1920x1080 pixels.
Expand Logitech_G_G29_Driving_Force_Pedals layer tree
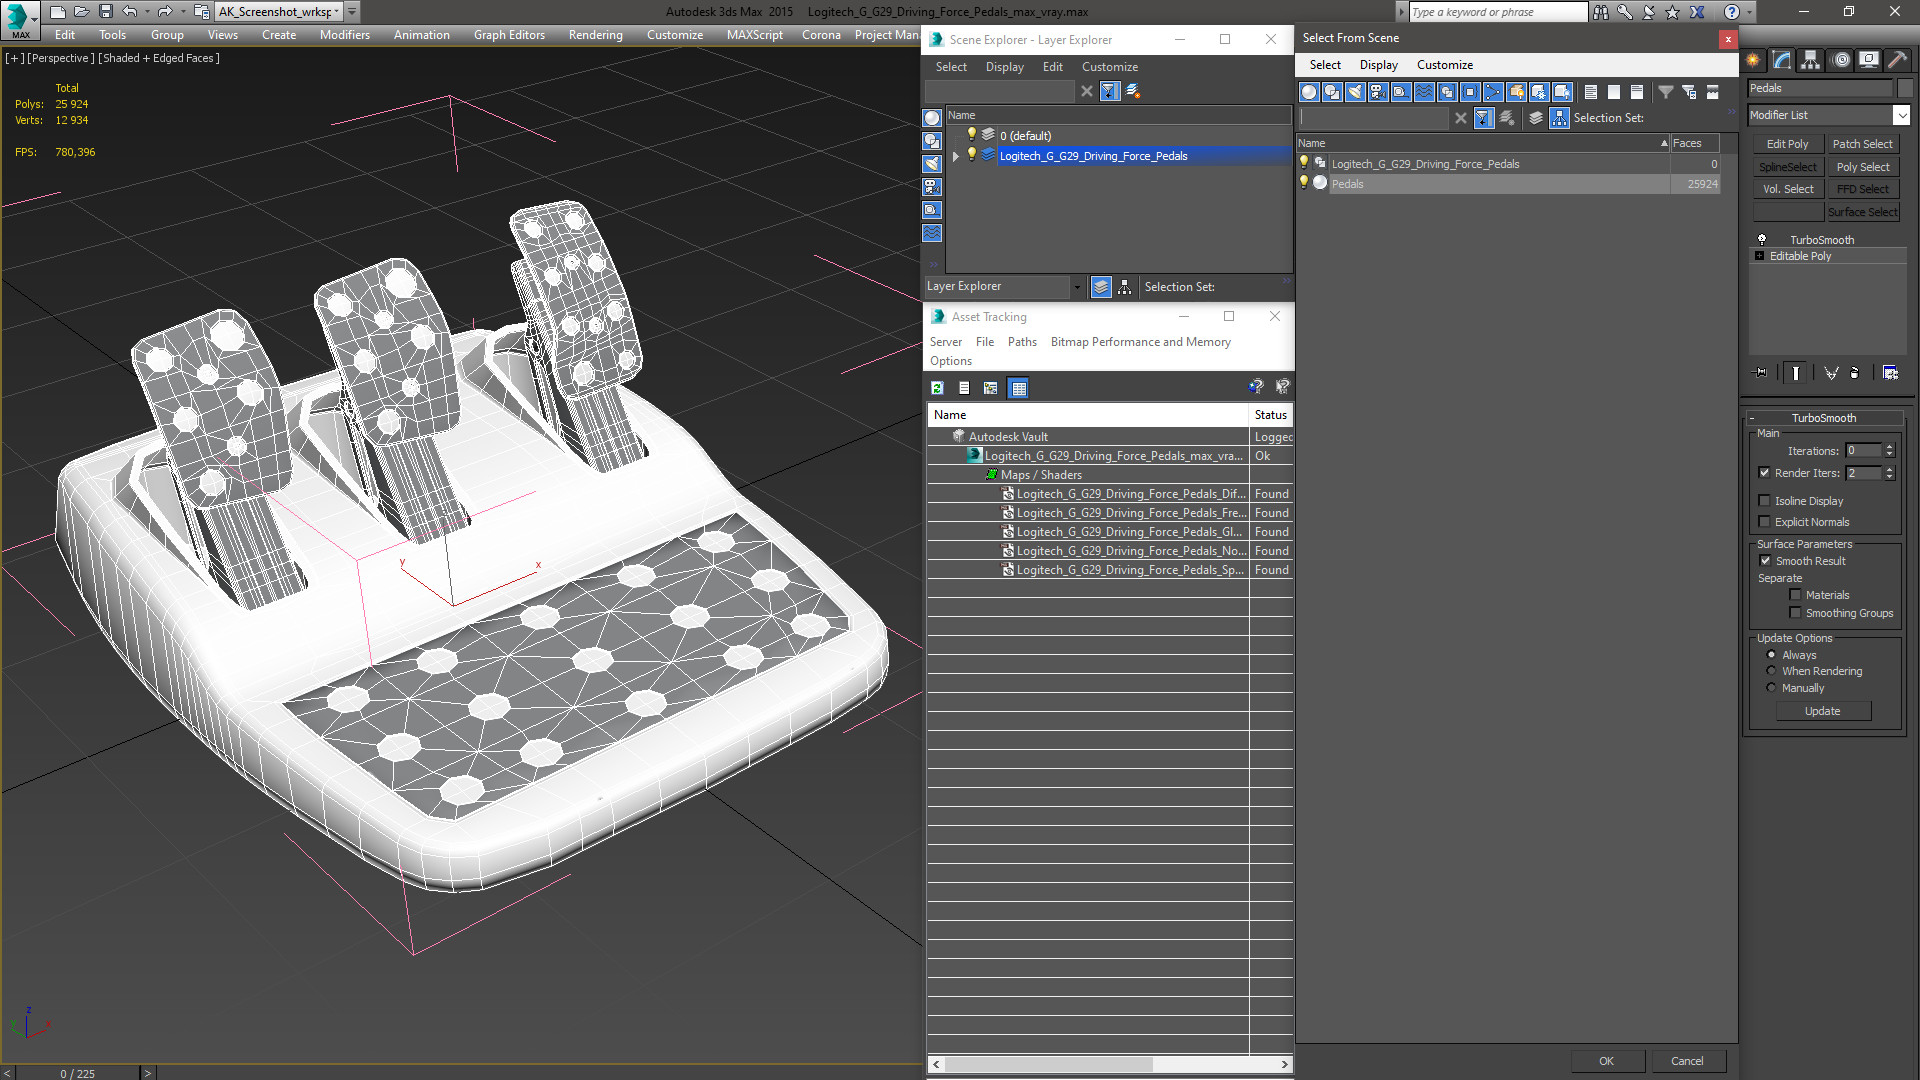tap(956, 156)
